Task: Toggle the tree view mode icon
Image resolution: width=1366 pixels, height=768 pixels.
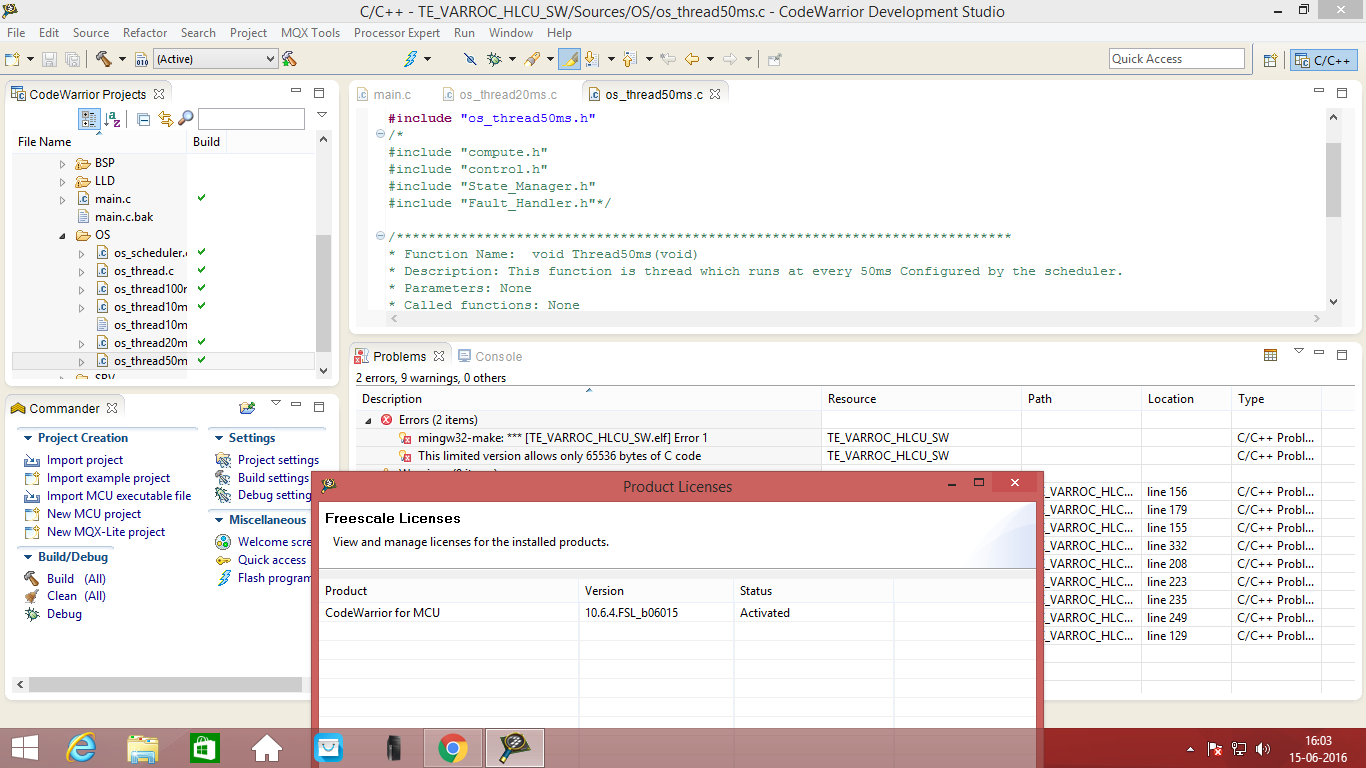Action: click(89, 119)
